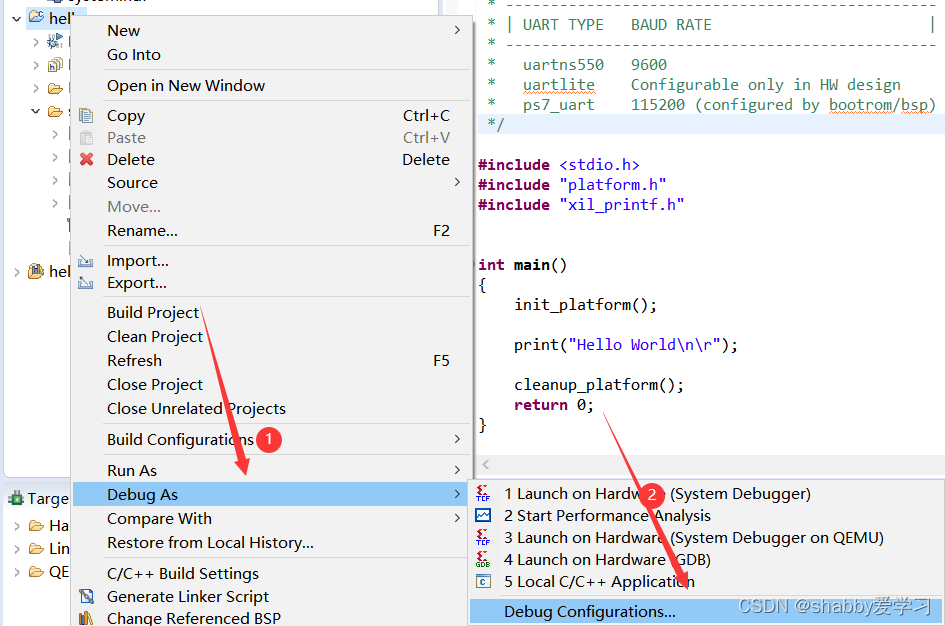The width and height of the screenshot is (945, 626).
Task: Click the Performance Analysis chart icon
Action: [483, 516]
